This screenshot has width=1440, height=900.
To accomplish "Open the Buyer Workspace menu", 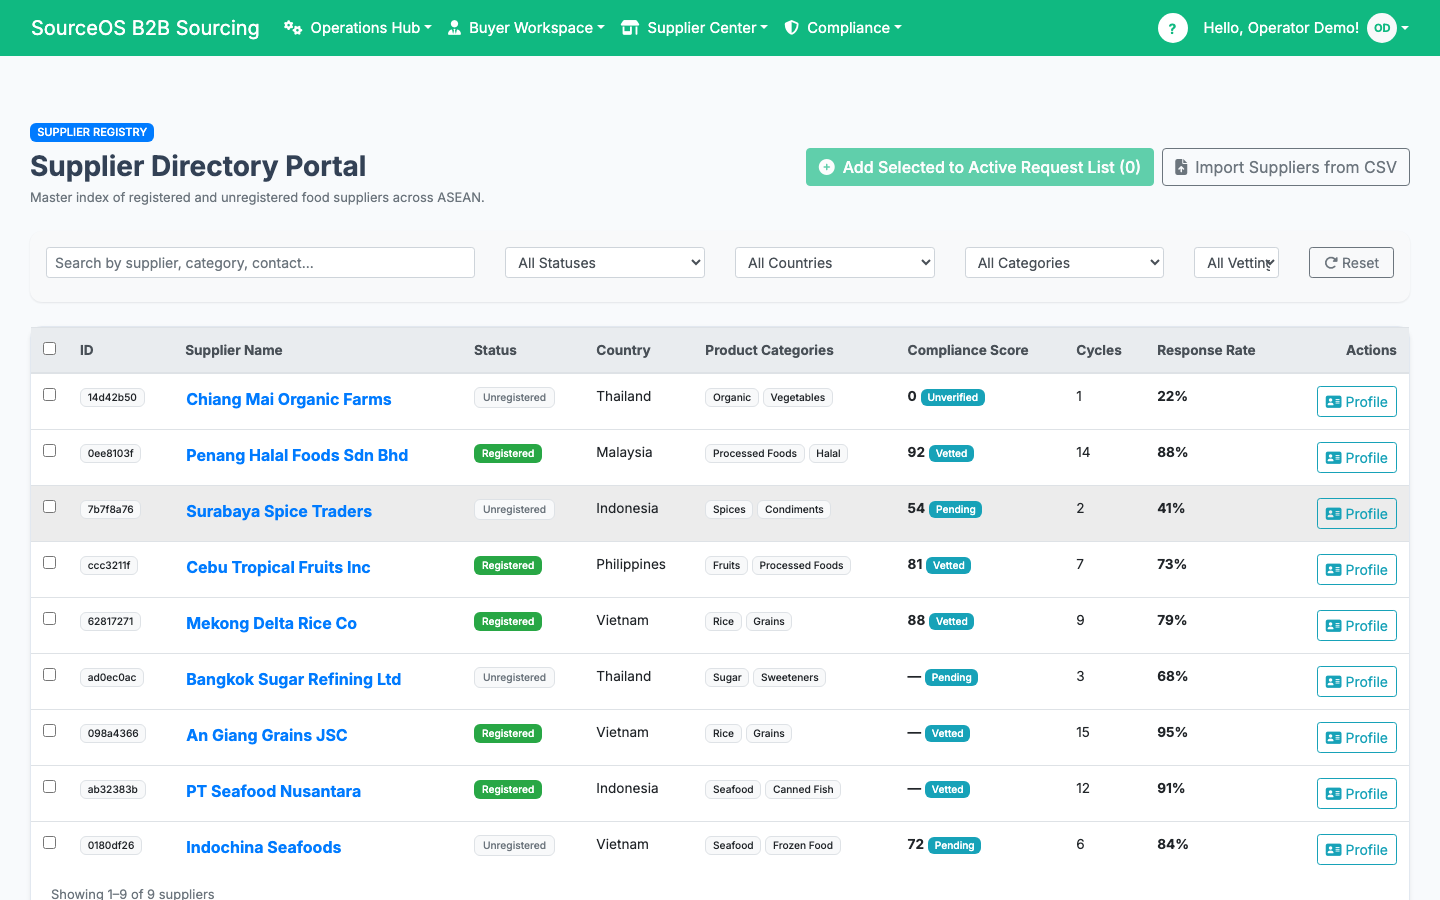I will [x=525, y=28].
